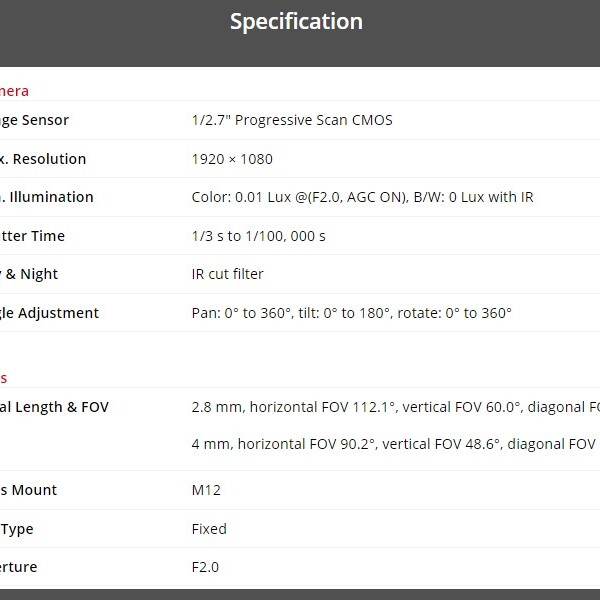Click the Min. Illumination row label
The width and height of the screenshot is (600, 600).
(47, 197)
